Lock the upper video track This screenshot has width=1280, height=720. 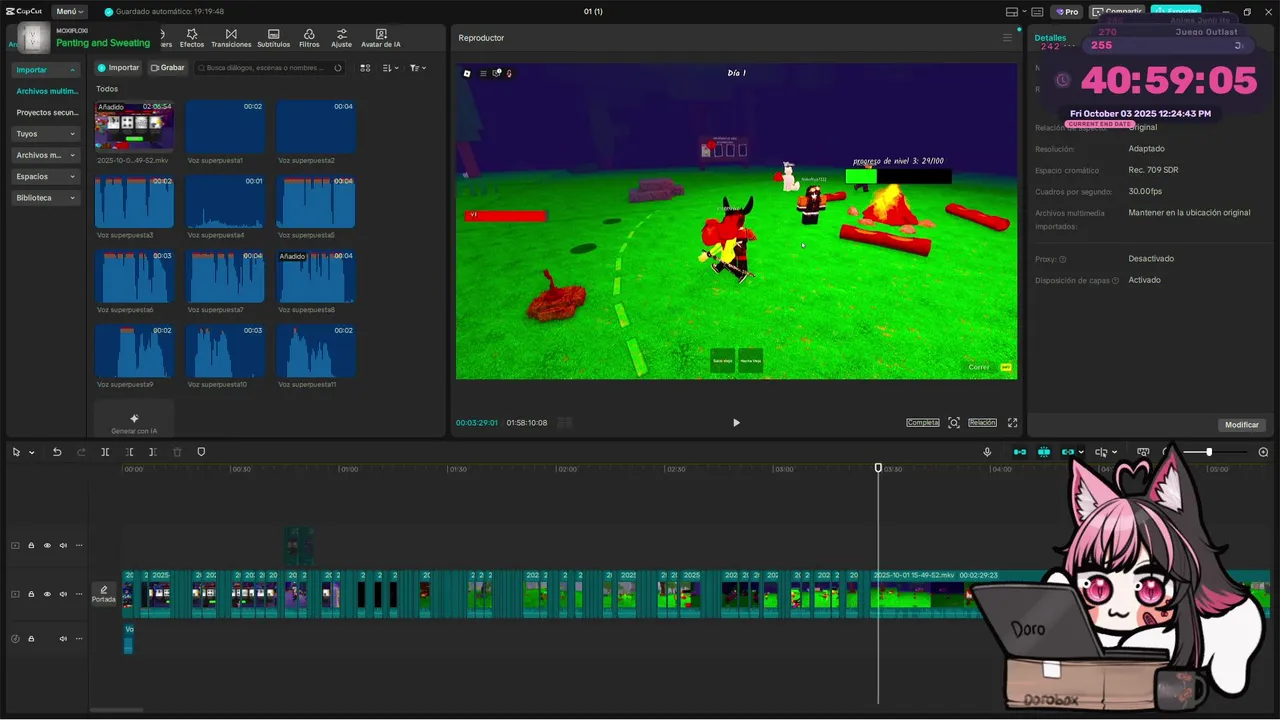point(31,546)
